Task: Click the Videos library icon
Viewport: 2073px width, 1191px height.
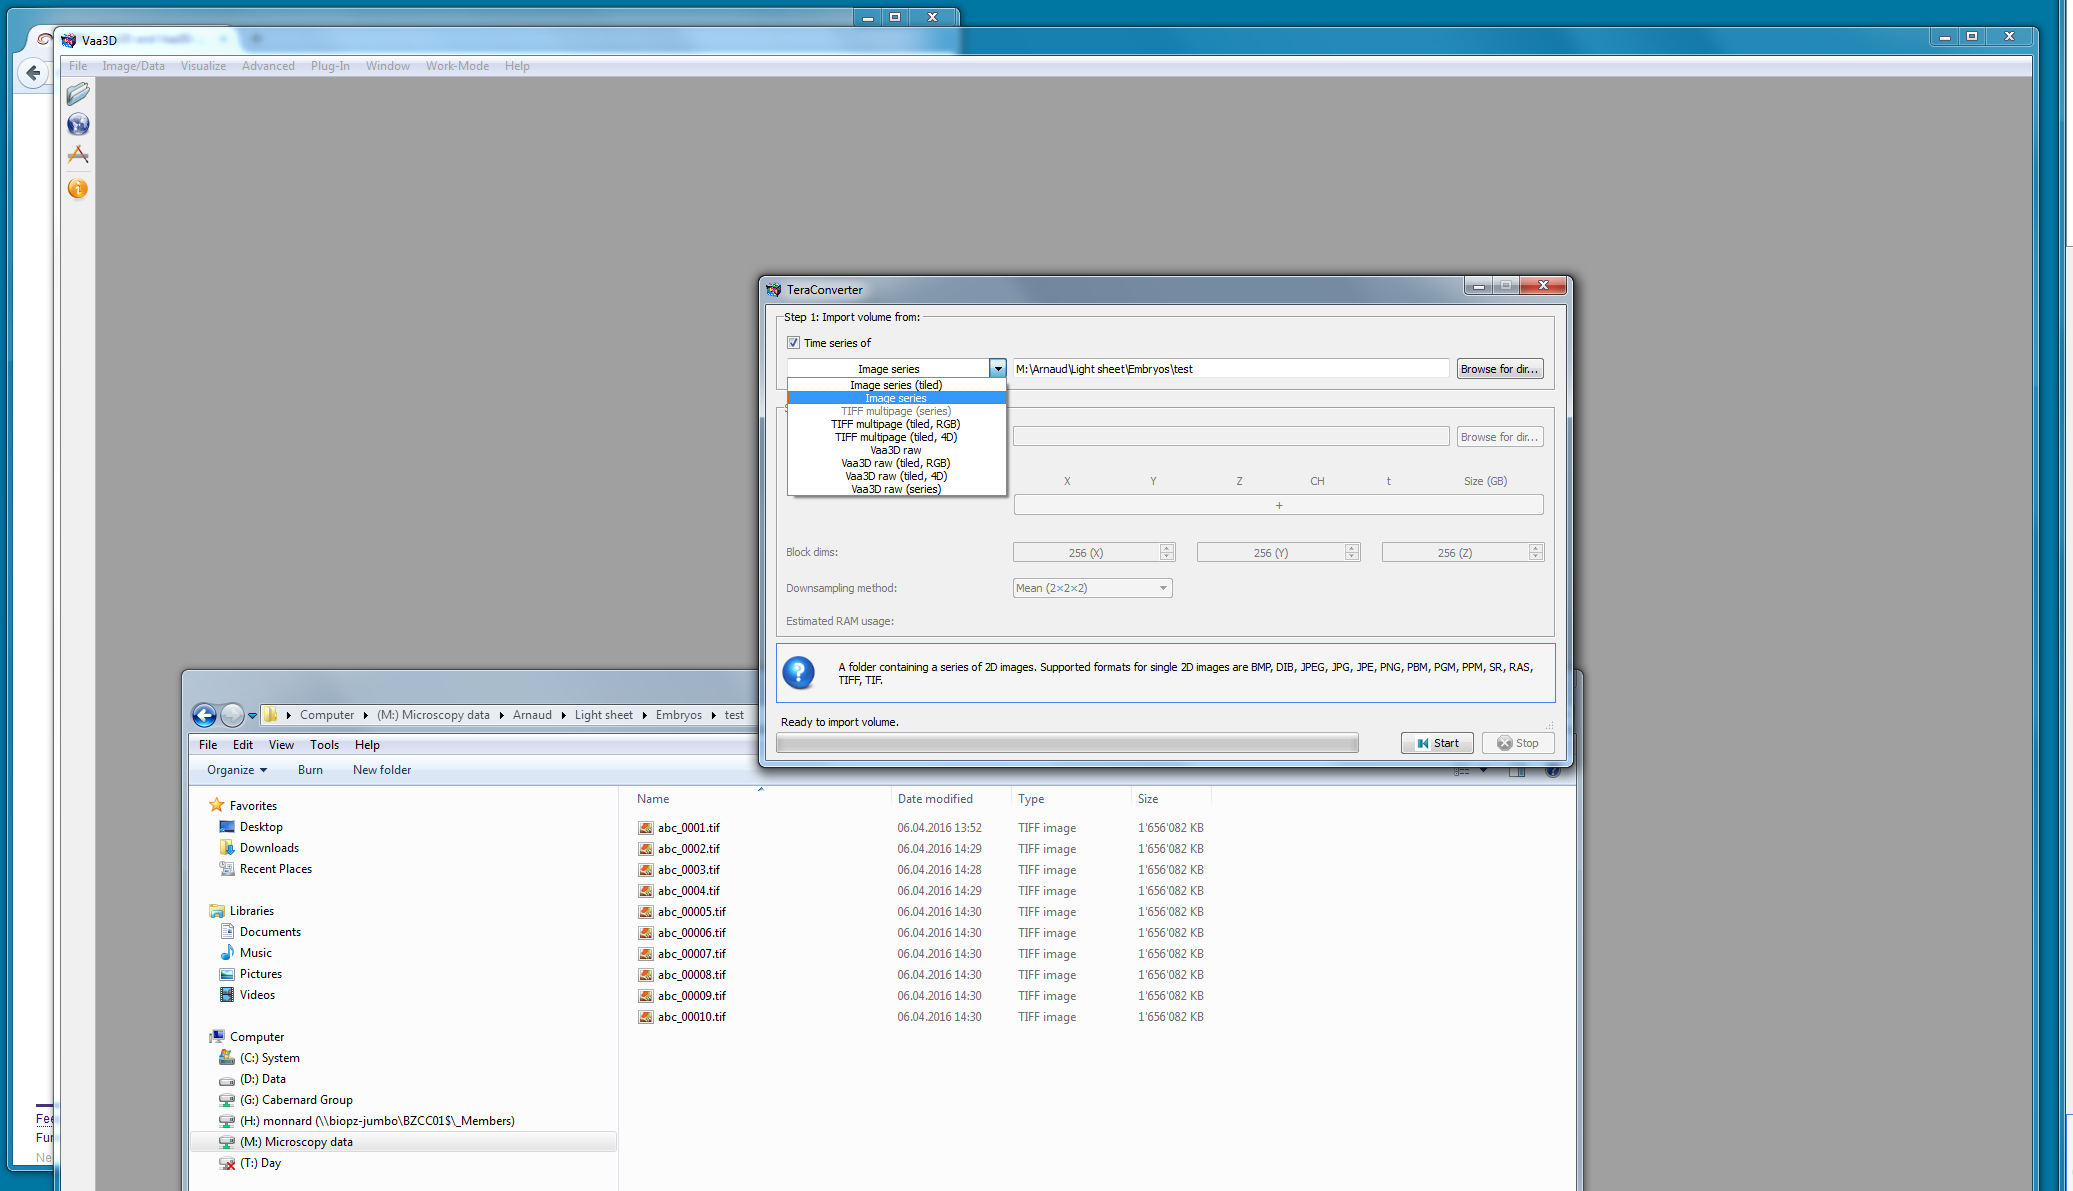Action: 227,994
